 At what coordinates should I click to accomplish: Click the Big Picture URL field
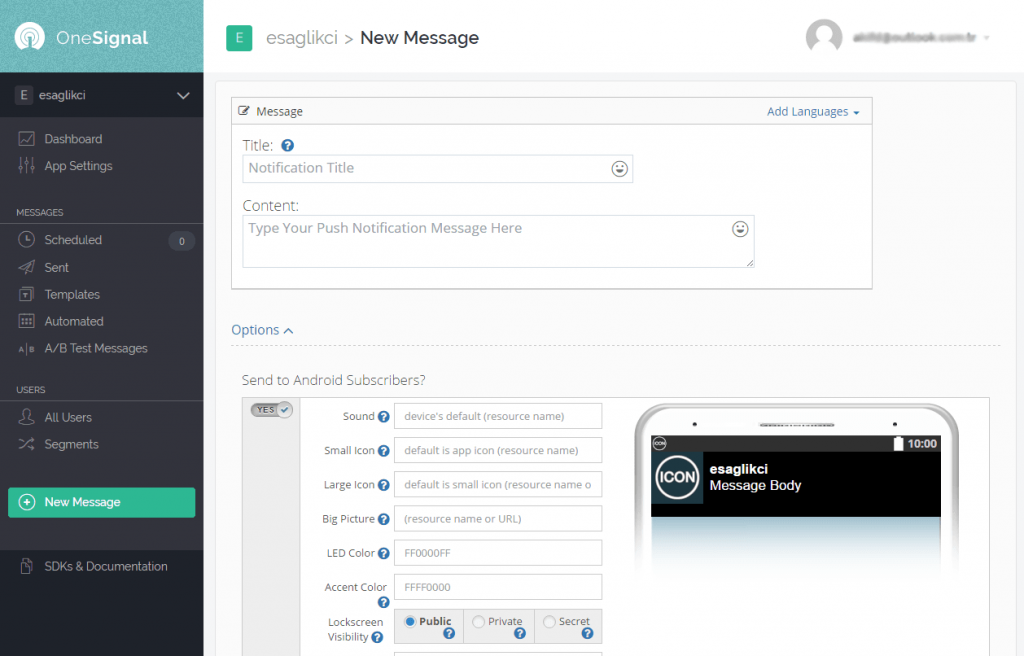(498, 519)
